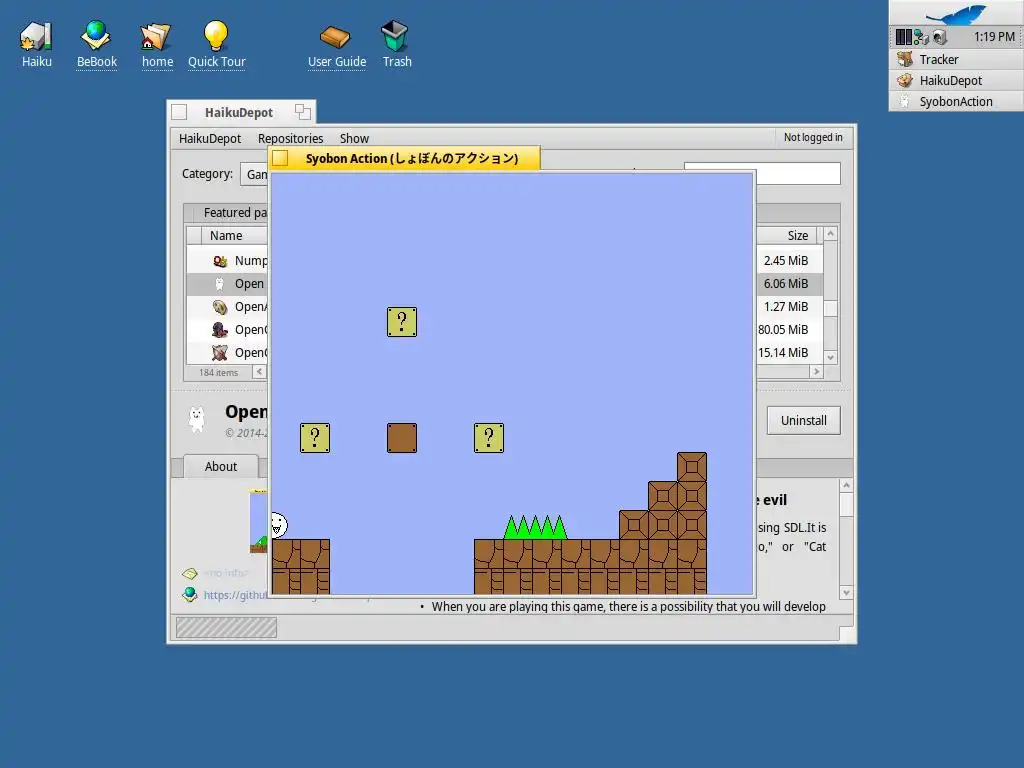This screenshot has width=1024, height=768.
Task: Close the HaikuDepot window
Action: tap(179, 112)
